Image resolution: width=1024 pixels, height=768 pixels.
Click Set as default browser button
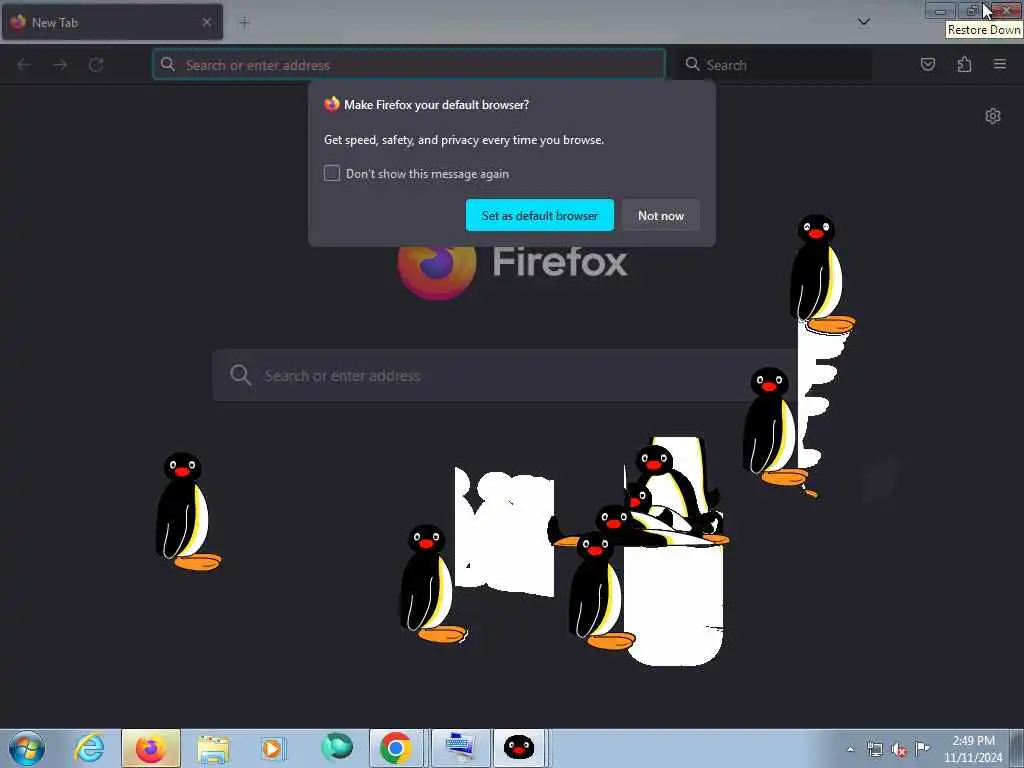[x=539, y=216]
